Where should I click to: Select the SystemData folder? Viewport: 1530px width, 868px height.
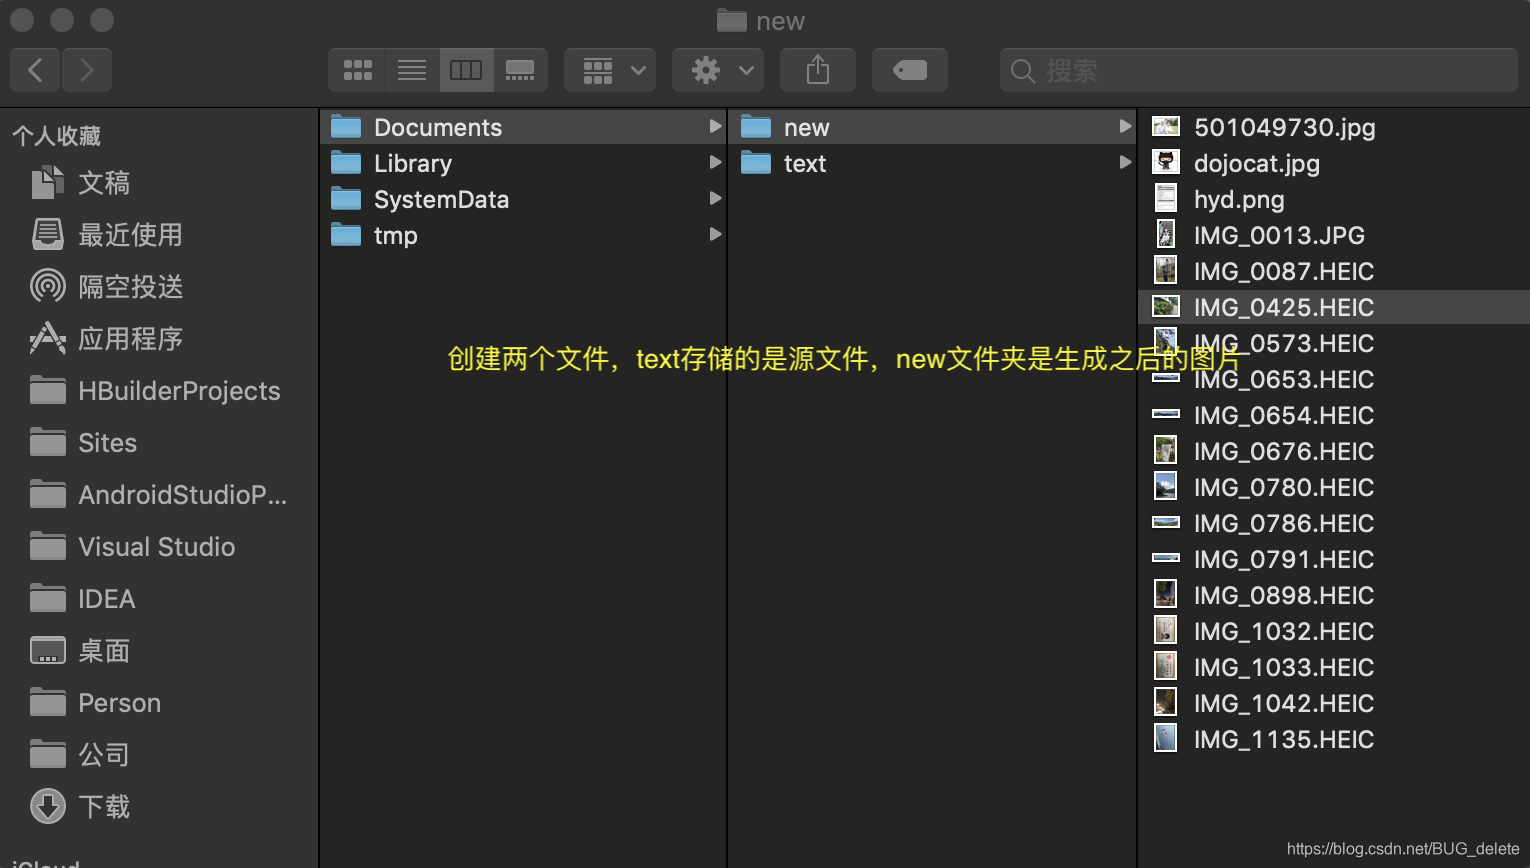point(523,199)
